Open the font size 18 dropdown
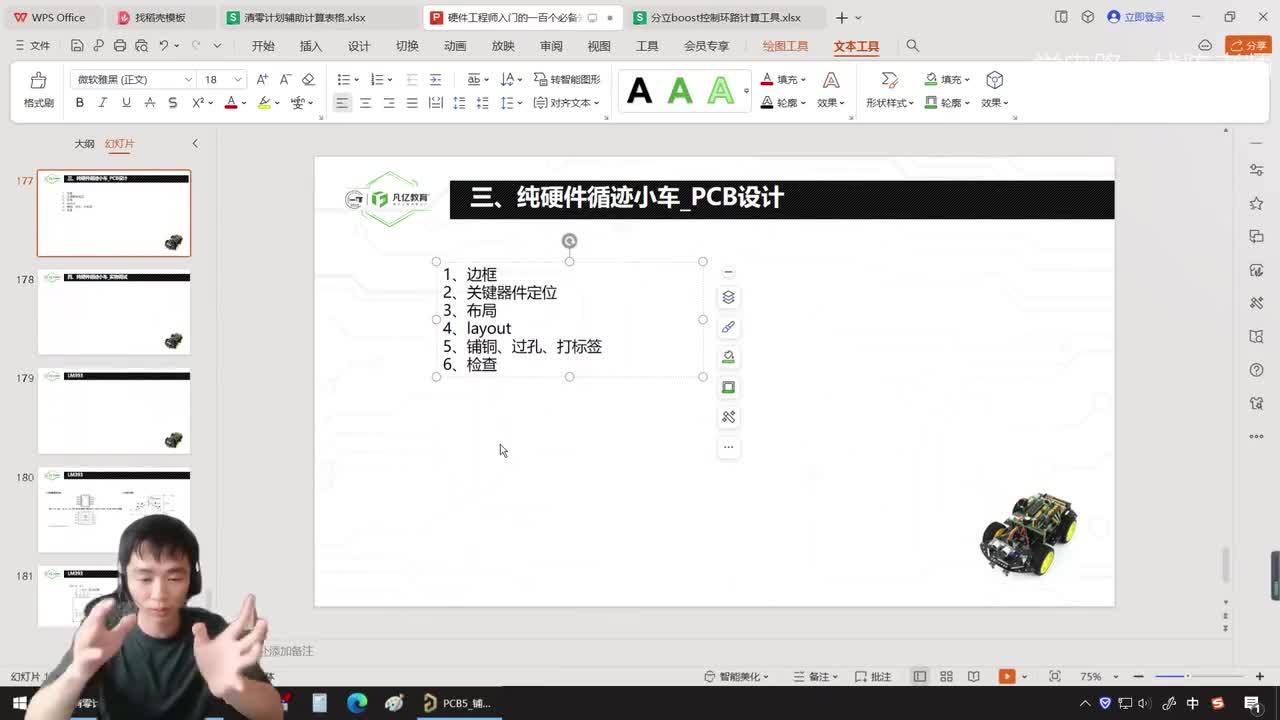The height and width of the screenshot is (720, 1280). 237,80
